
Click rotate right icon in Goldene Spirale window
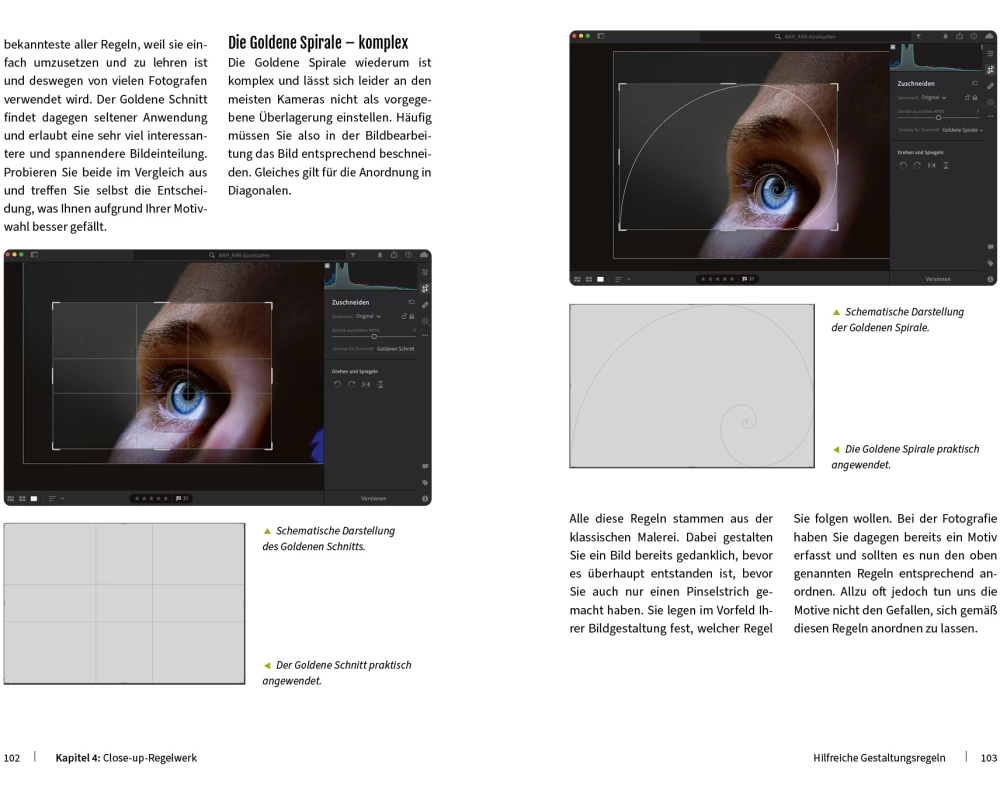pos(917,165)
